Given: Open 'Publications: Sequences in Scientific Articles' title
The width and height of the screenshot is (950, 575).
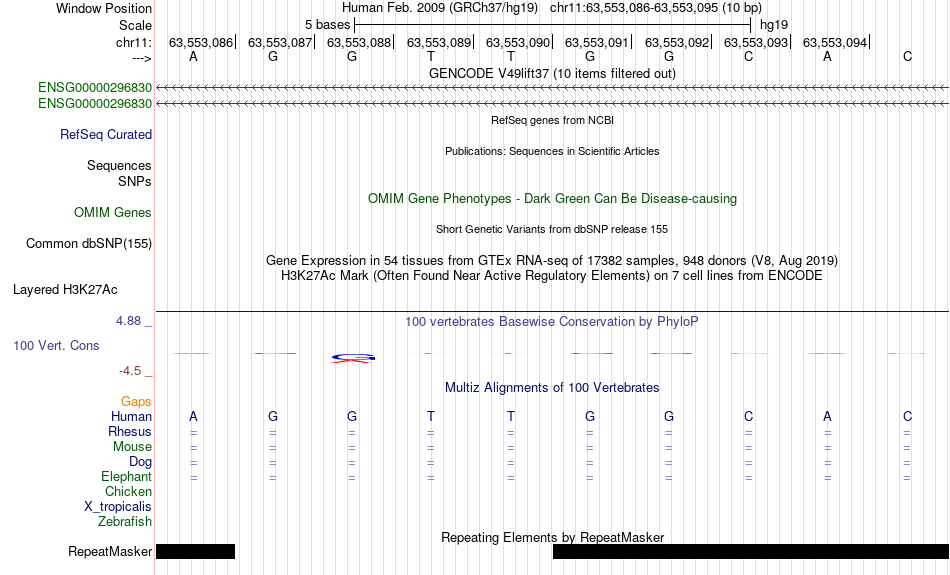Looking at the screenshot, I should coord(552,151).
